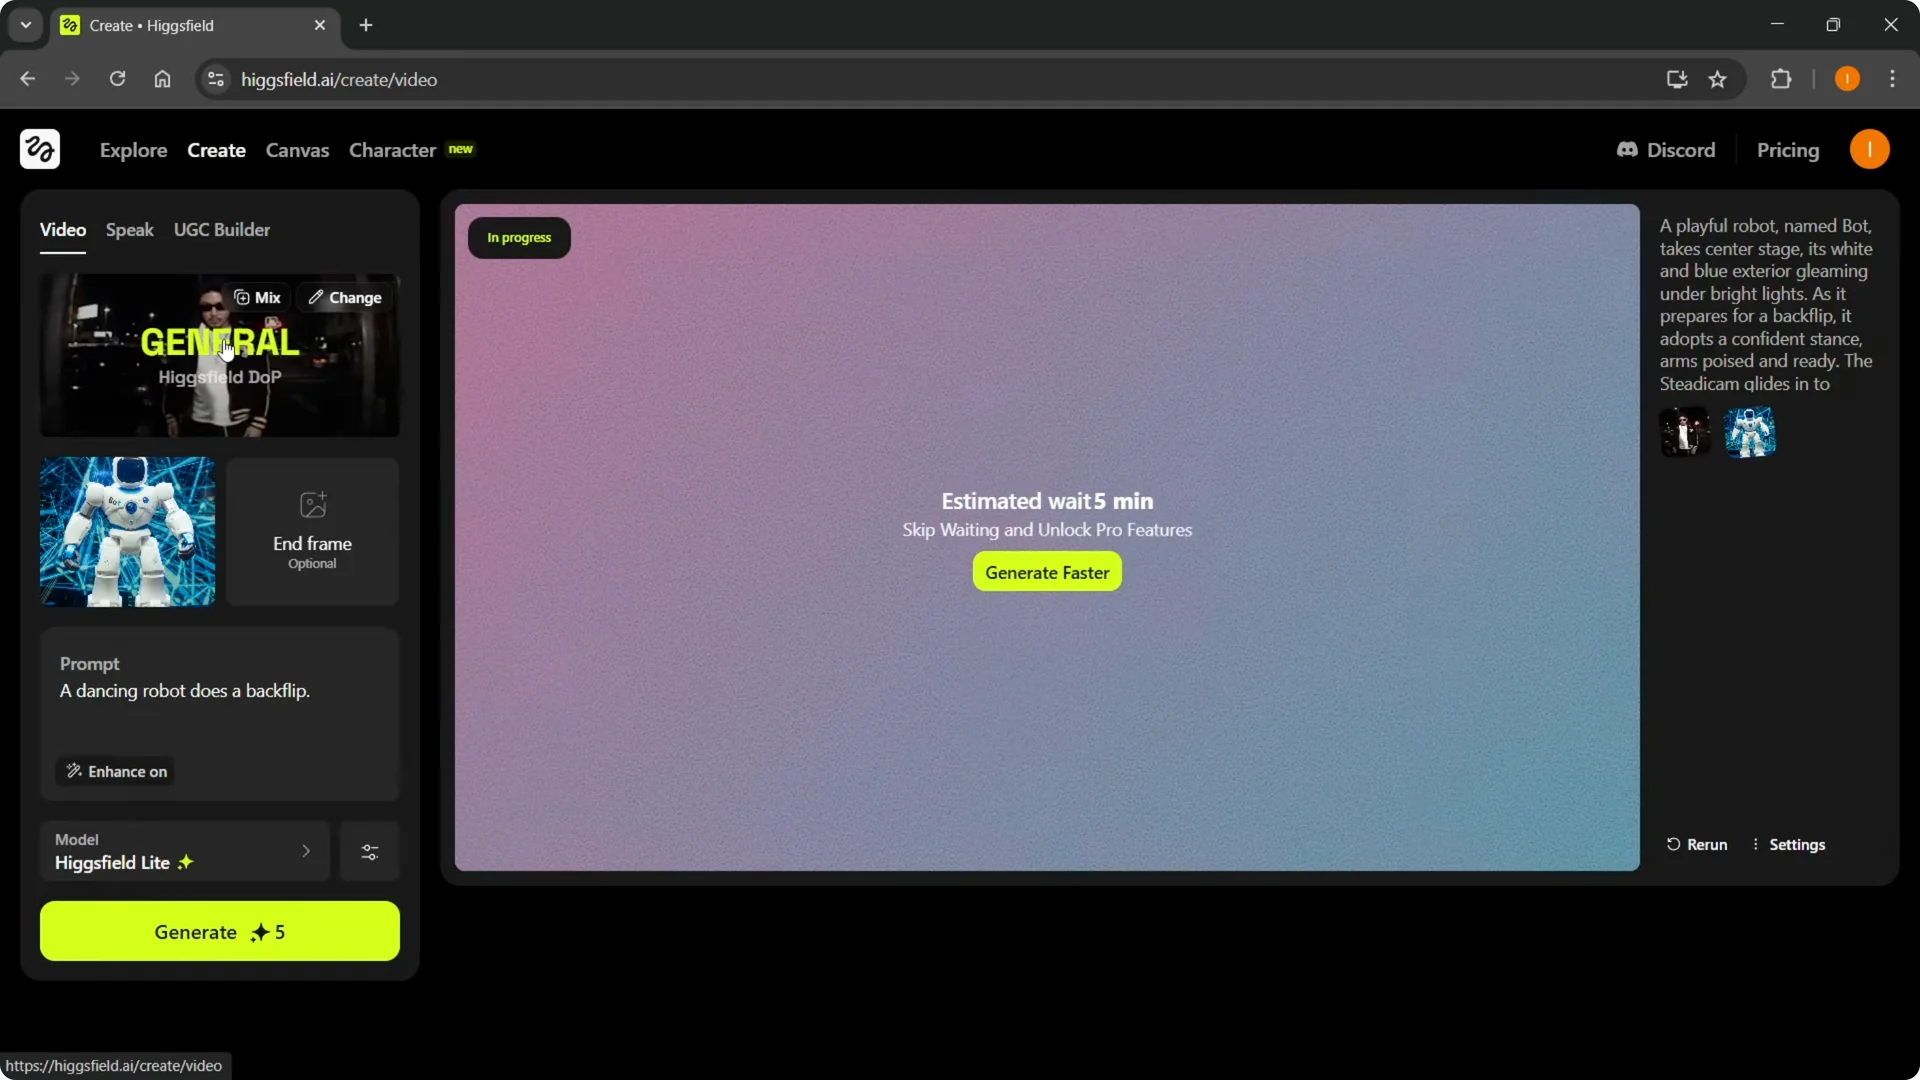Select the blue robot start frame thumbnail
1920x1080 pixels.
pos(126,531)
